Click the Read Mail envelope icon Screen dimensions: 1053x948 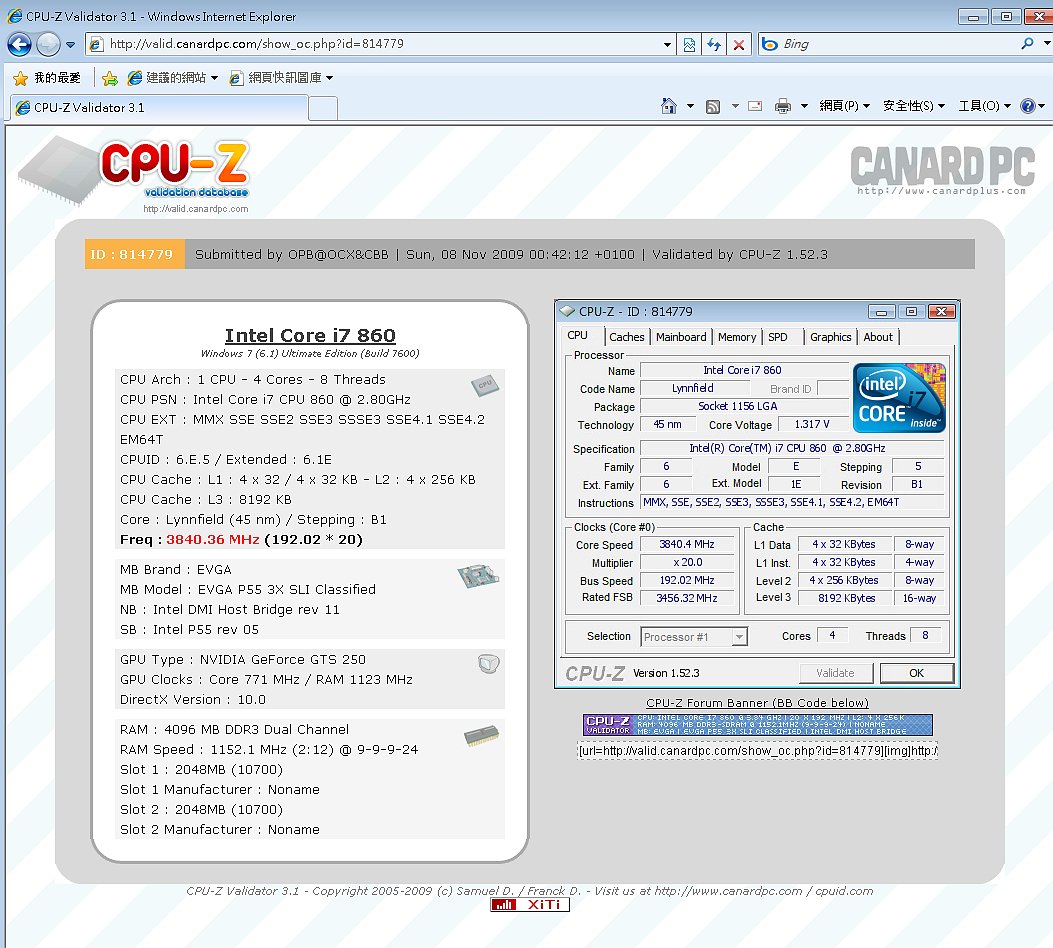coord(756,106)
